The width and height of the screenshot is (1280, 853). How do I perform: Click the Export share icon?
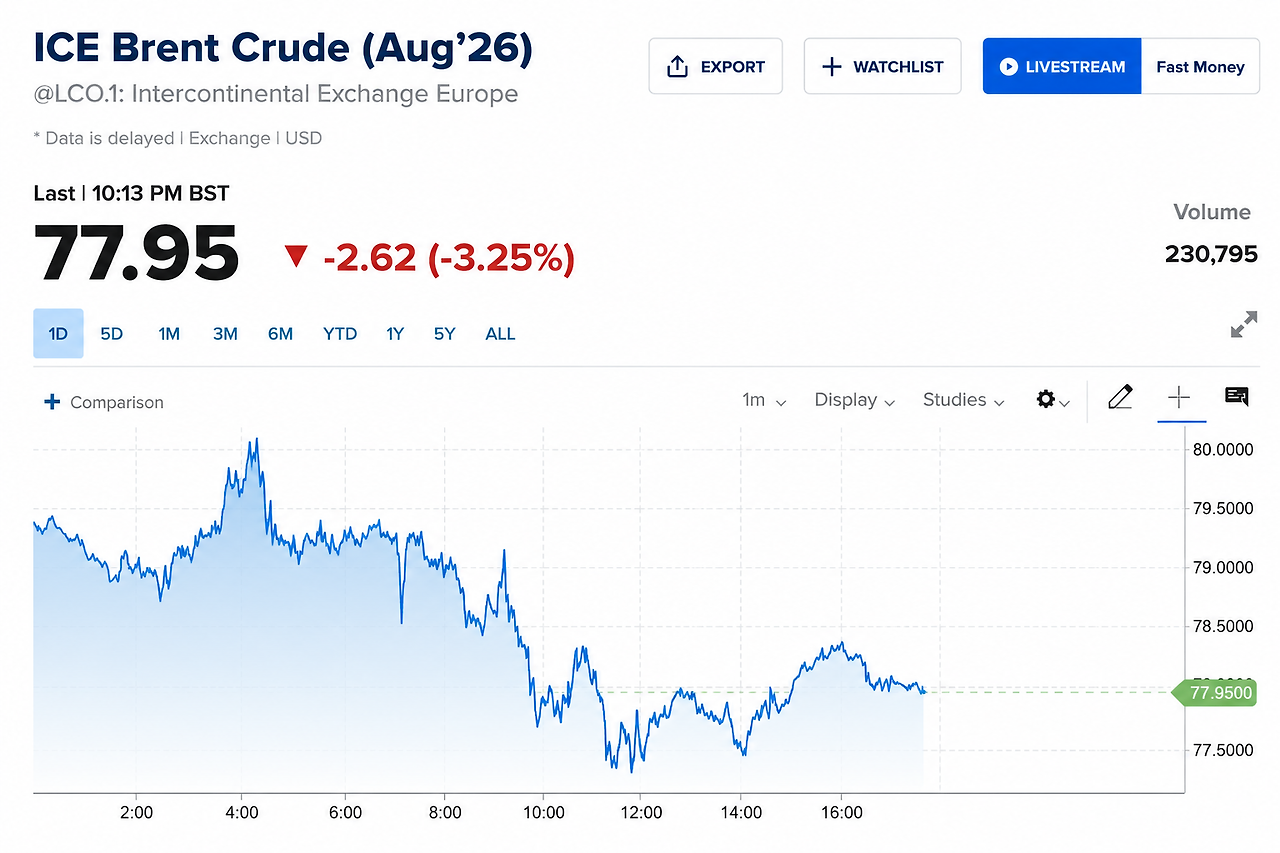click(677, 67)
